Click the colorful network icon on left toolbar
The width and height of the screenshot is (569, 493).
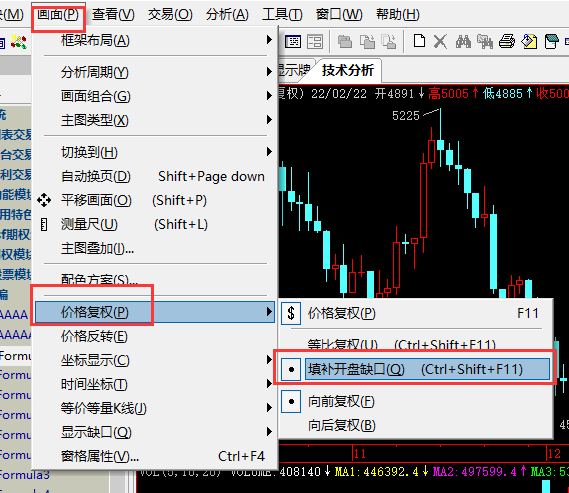point(18,42)
